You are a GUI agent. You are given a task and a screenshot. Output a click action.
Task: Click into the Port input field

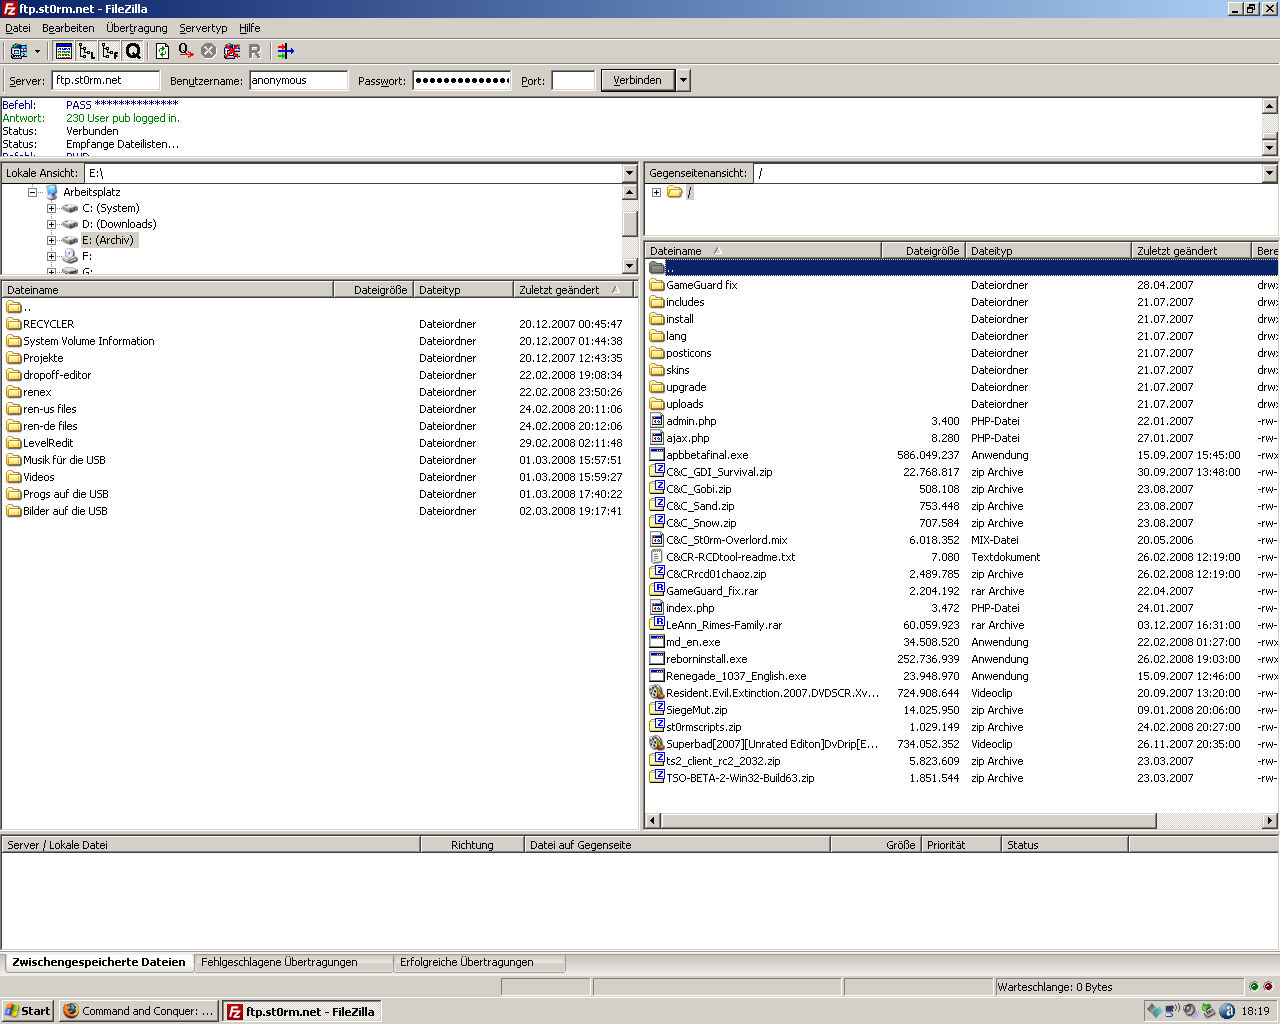click(x=573, y=80)
